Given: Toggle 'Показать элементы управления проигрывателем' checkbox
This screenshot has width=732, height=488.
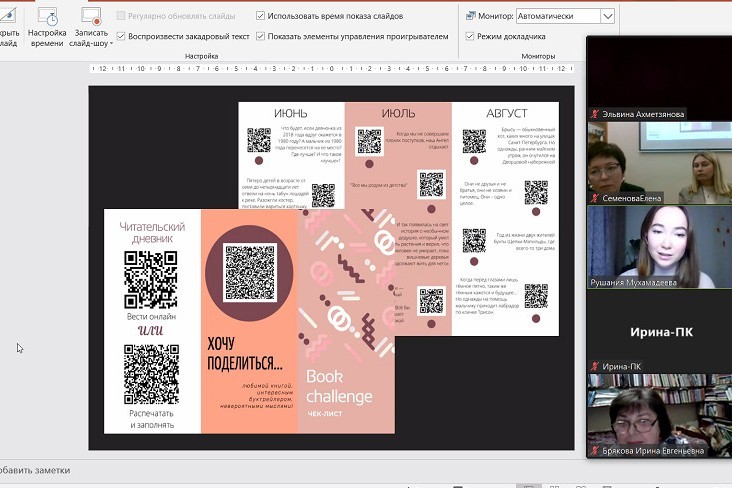Looking at the screenshot, I should pyautogui.click(x=261, y=36).
